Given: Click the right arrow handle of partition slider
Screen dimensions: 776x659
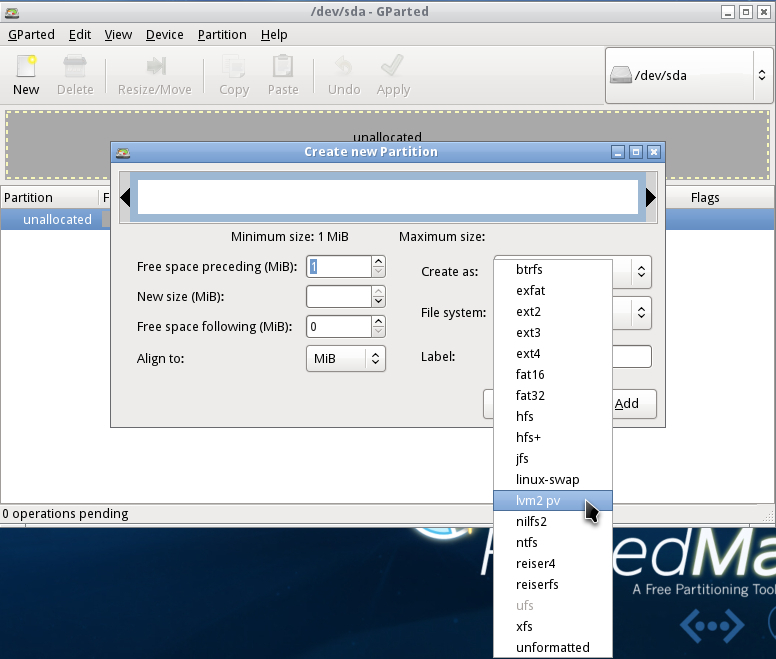Looking at the screenshot, I should 651,197.
